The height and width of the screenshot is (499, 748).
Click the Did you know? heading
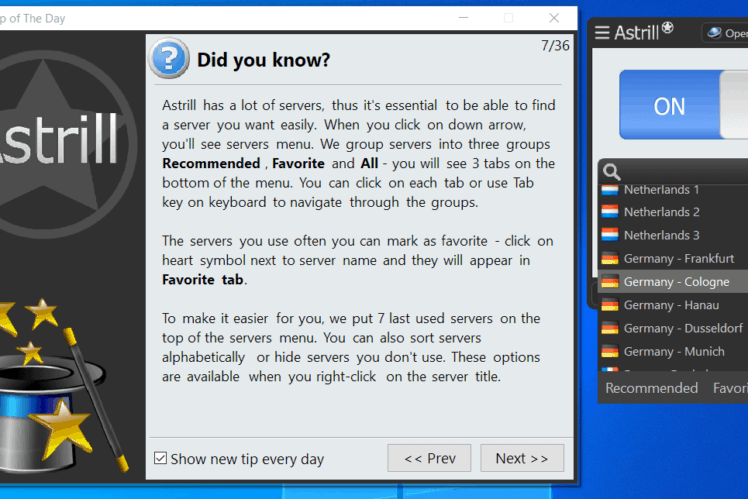tap(263, 60)
